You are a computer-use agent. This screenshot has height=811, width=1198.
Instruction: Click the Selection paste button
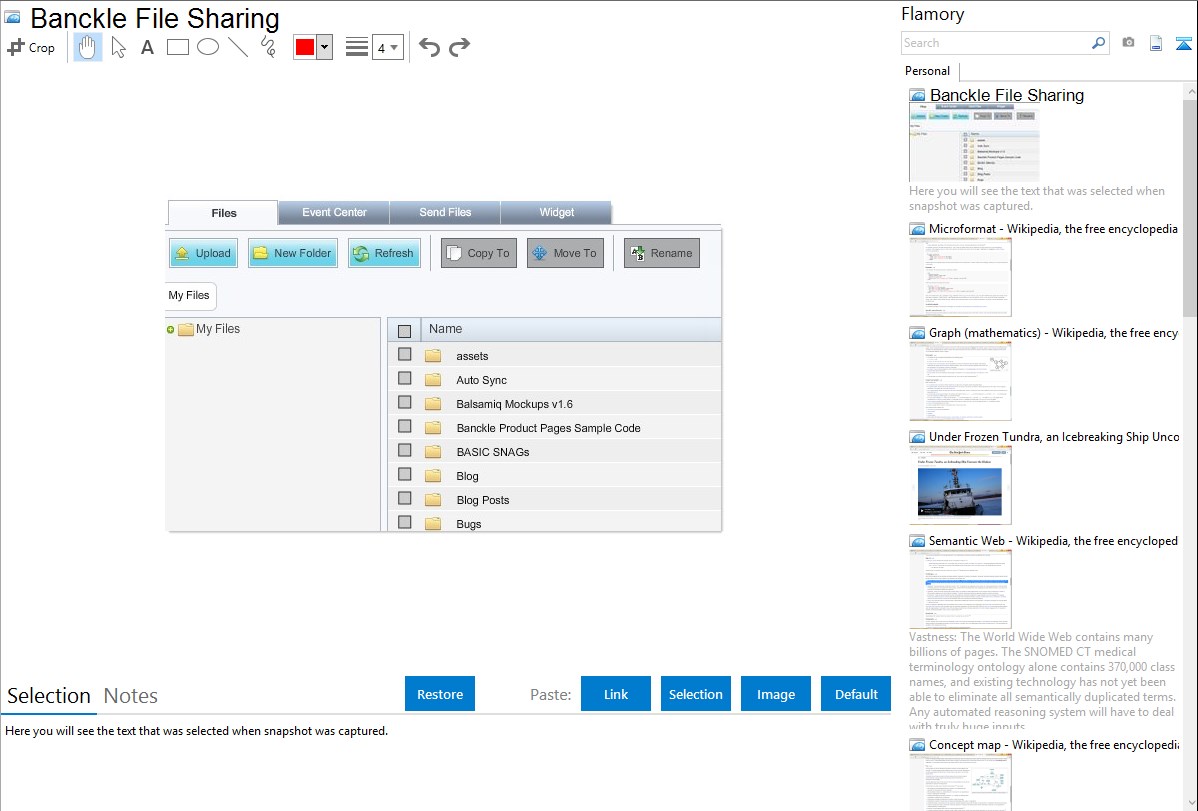pyautogui.click(x=695, y=694)
